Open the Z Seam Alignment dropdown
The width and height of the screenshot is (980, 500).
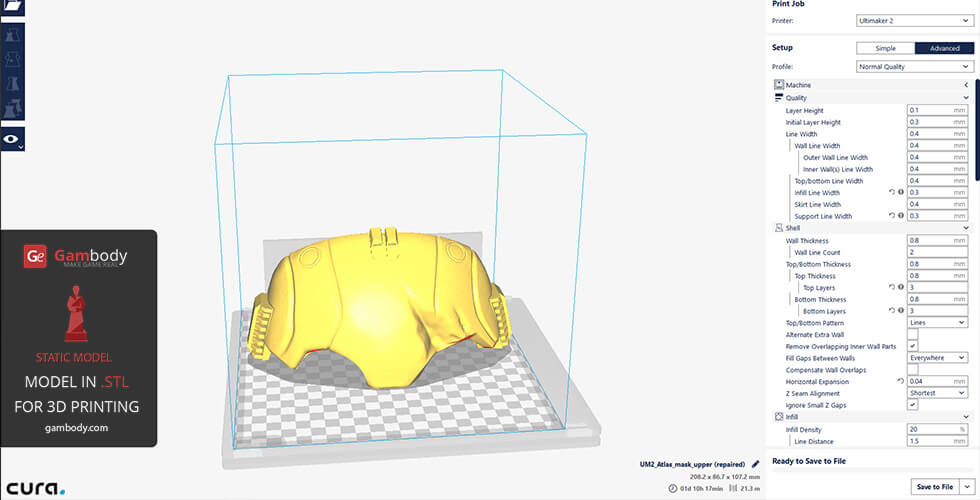tap(937, 393)
